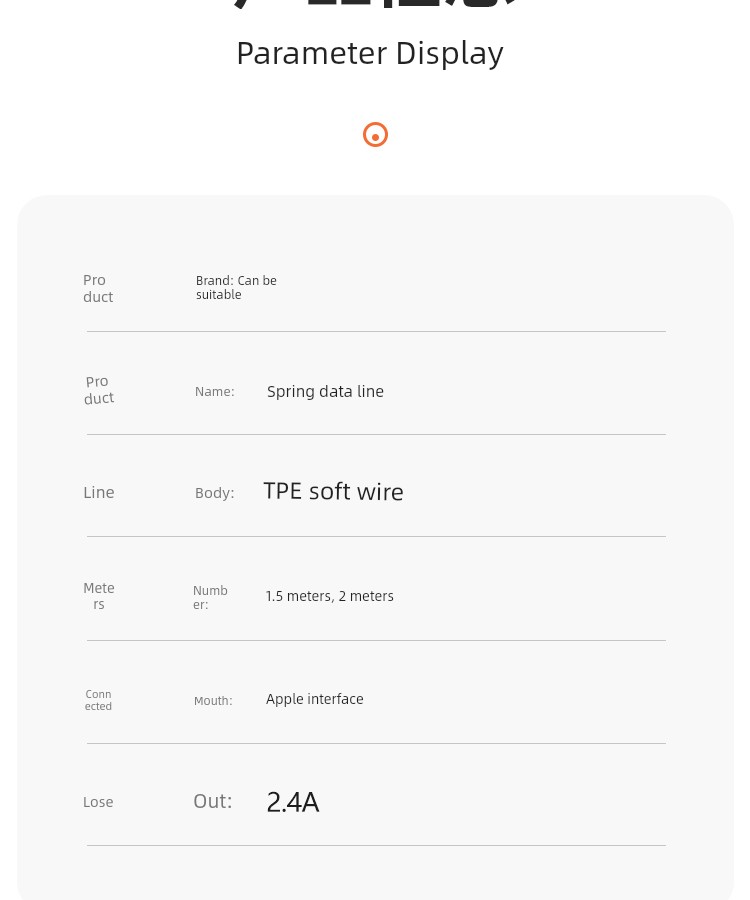Click the Product label beside Brand
Screen dimensions: 750x900
click(x=98, y=288)
